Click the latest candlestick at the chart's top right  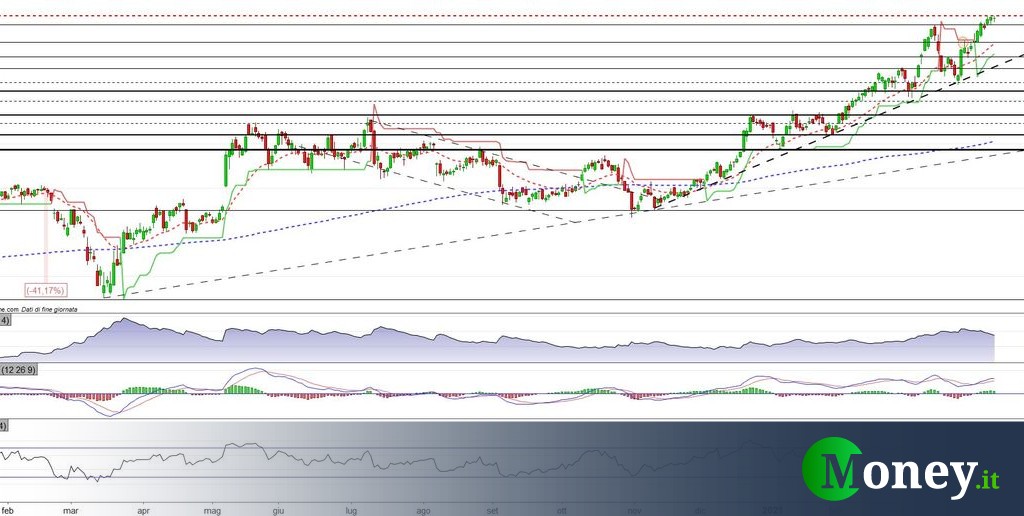point(991,17)
